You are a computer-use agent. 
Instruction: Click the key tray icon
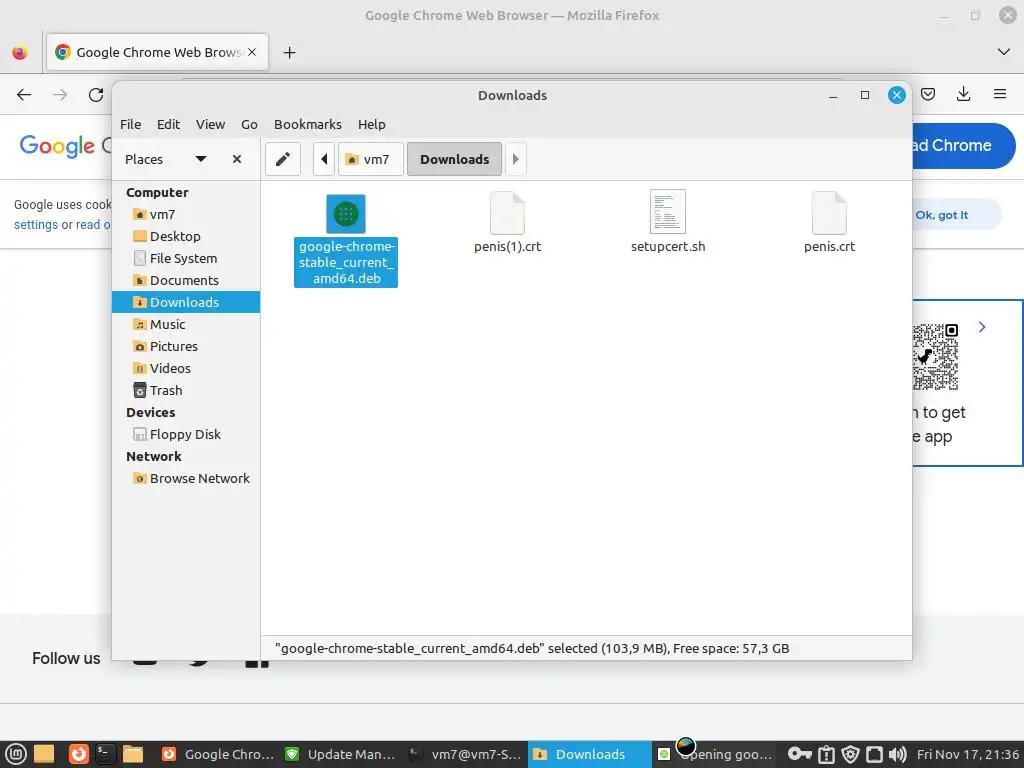[x=799, y=754]
